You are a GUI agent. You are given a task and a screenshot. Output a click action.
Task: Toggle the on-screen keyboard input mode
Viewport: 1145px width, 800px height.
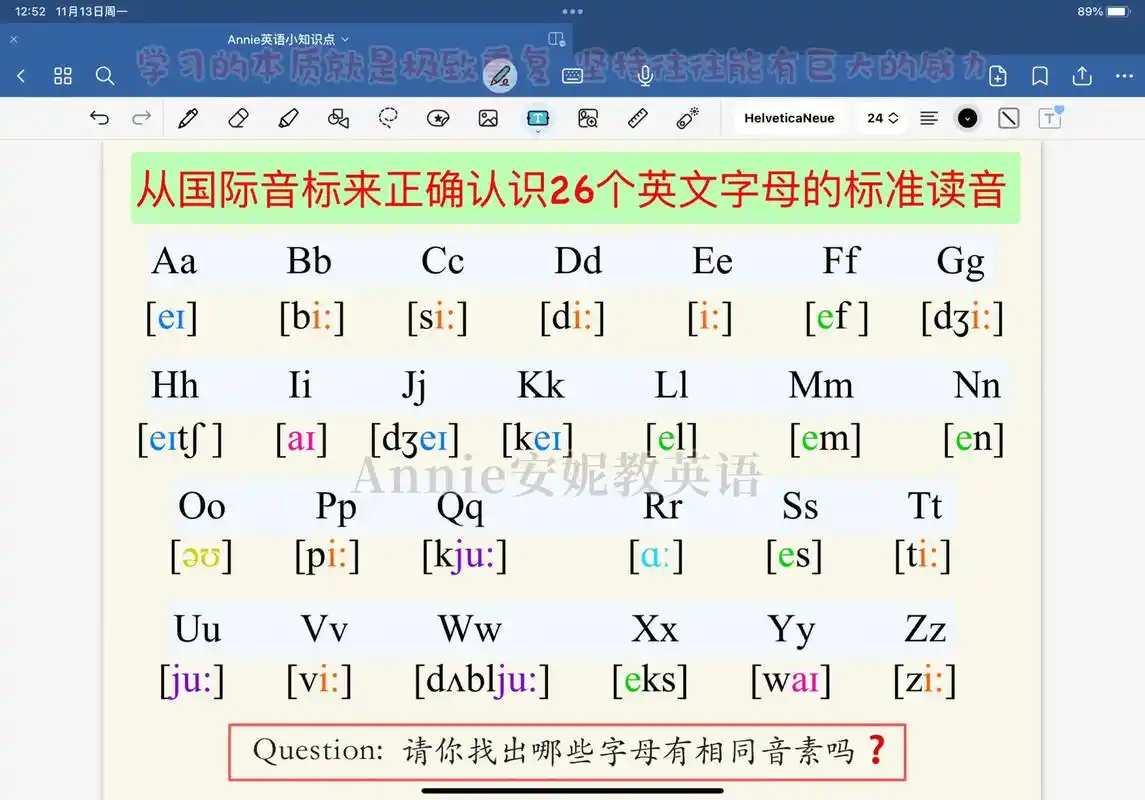pos(573,75)
